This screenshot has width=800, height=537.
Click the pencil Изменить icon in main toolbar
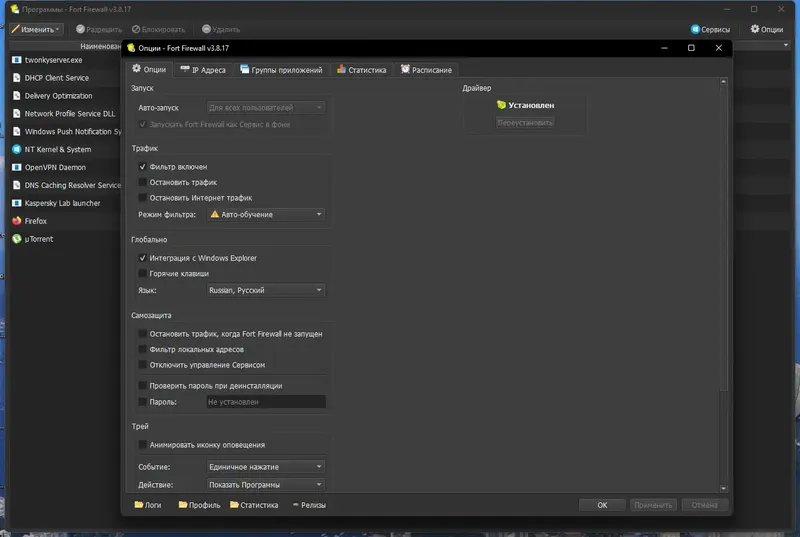pyautogui.click(x=15, y=29)
